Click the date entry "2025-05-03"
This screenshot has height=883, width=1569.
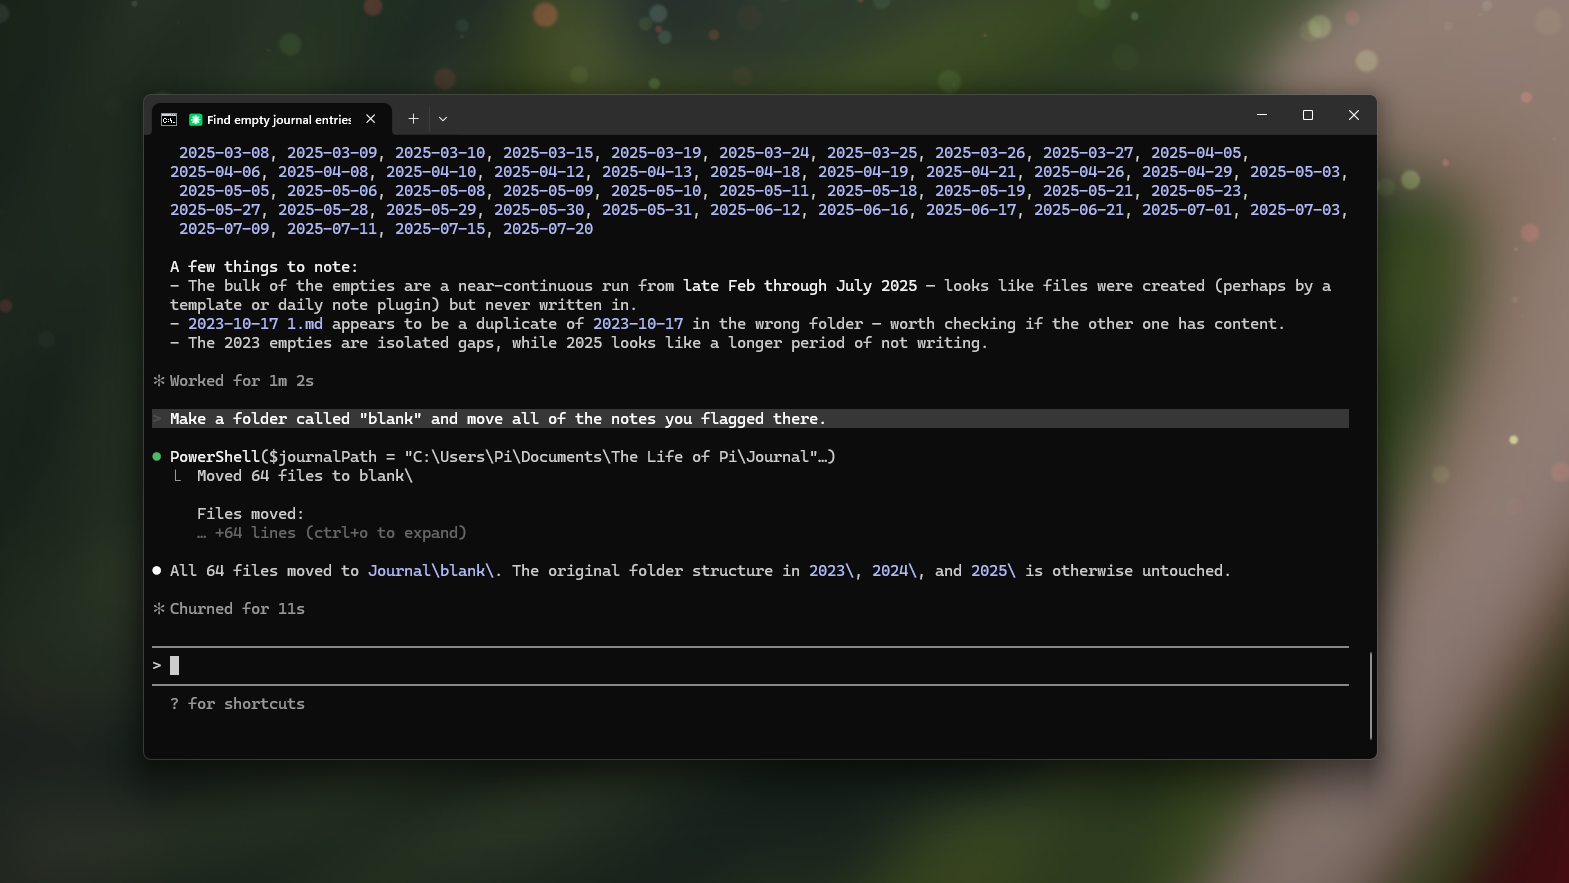pos(1295,172)
